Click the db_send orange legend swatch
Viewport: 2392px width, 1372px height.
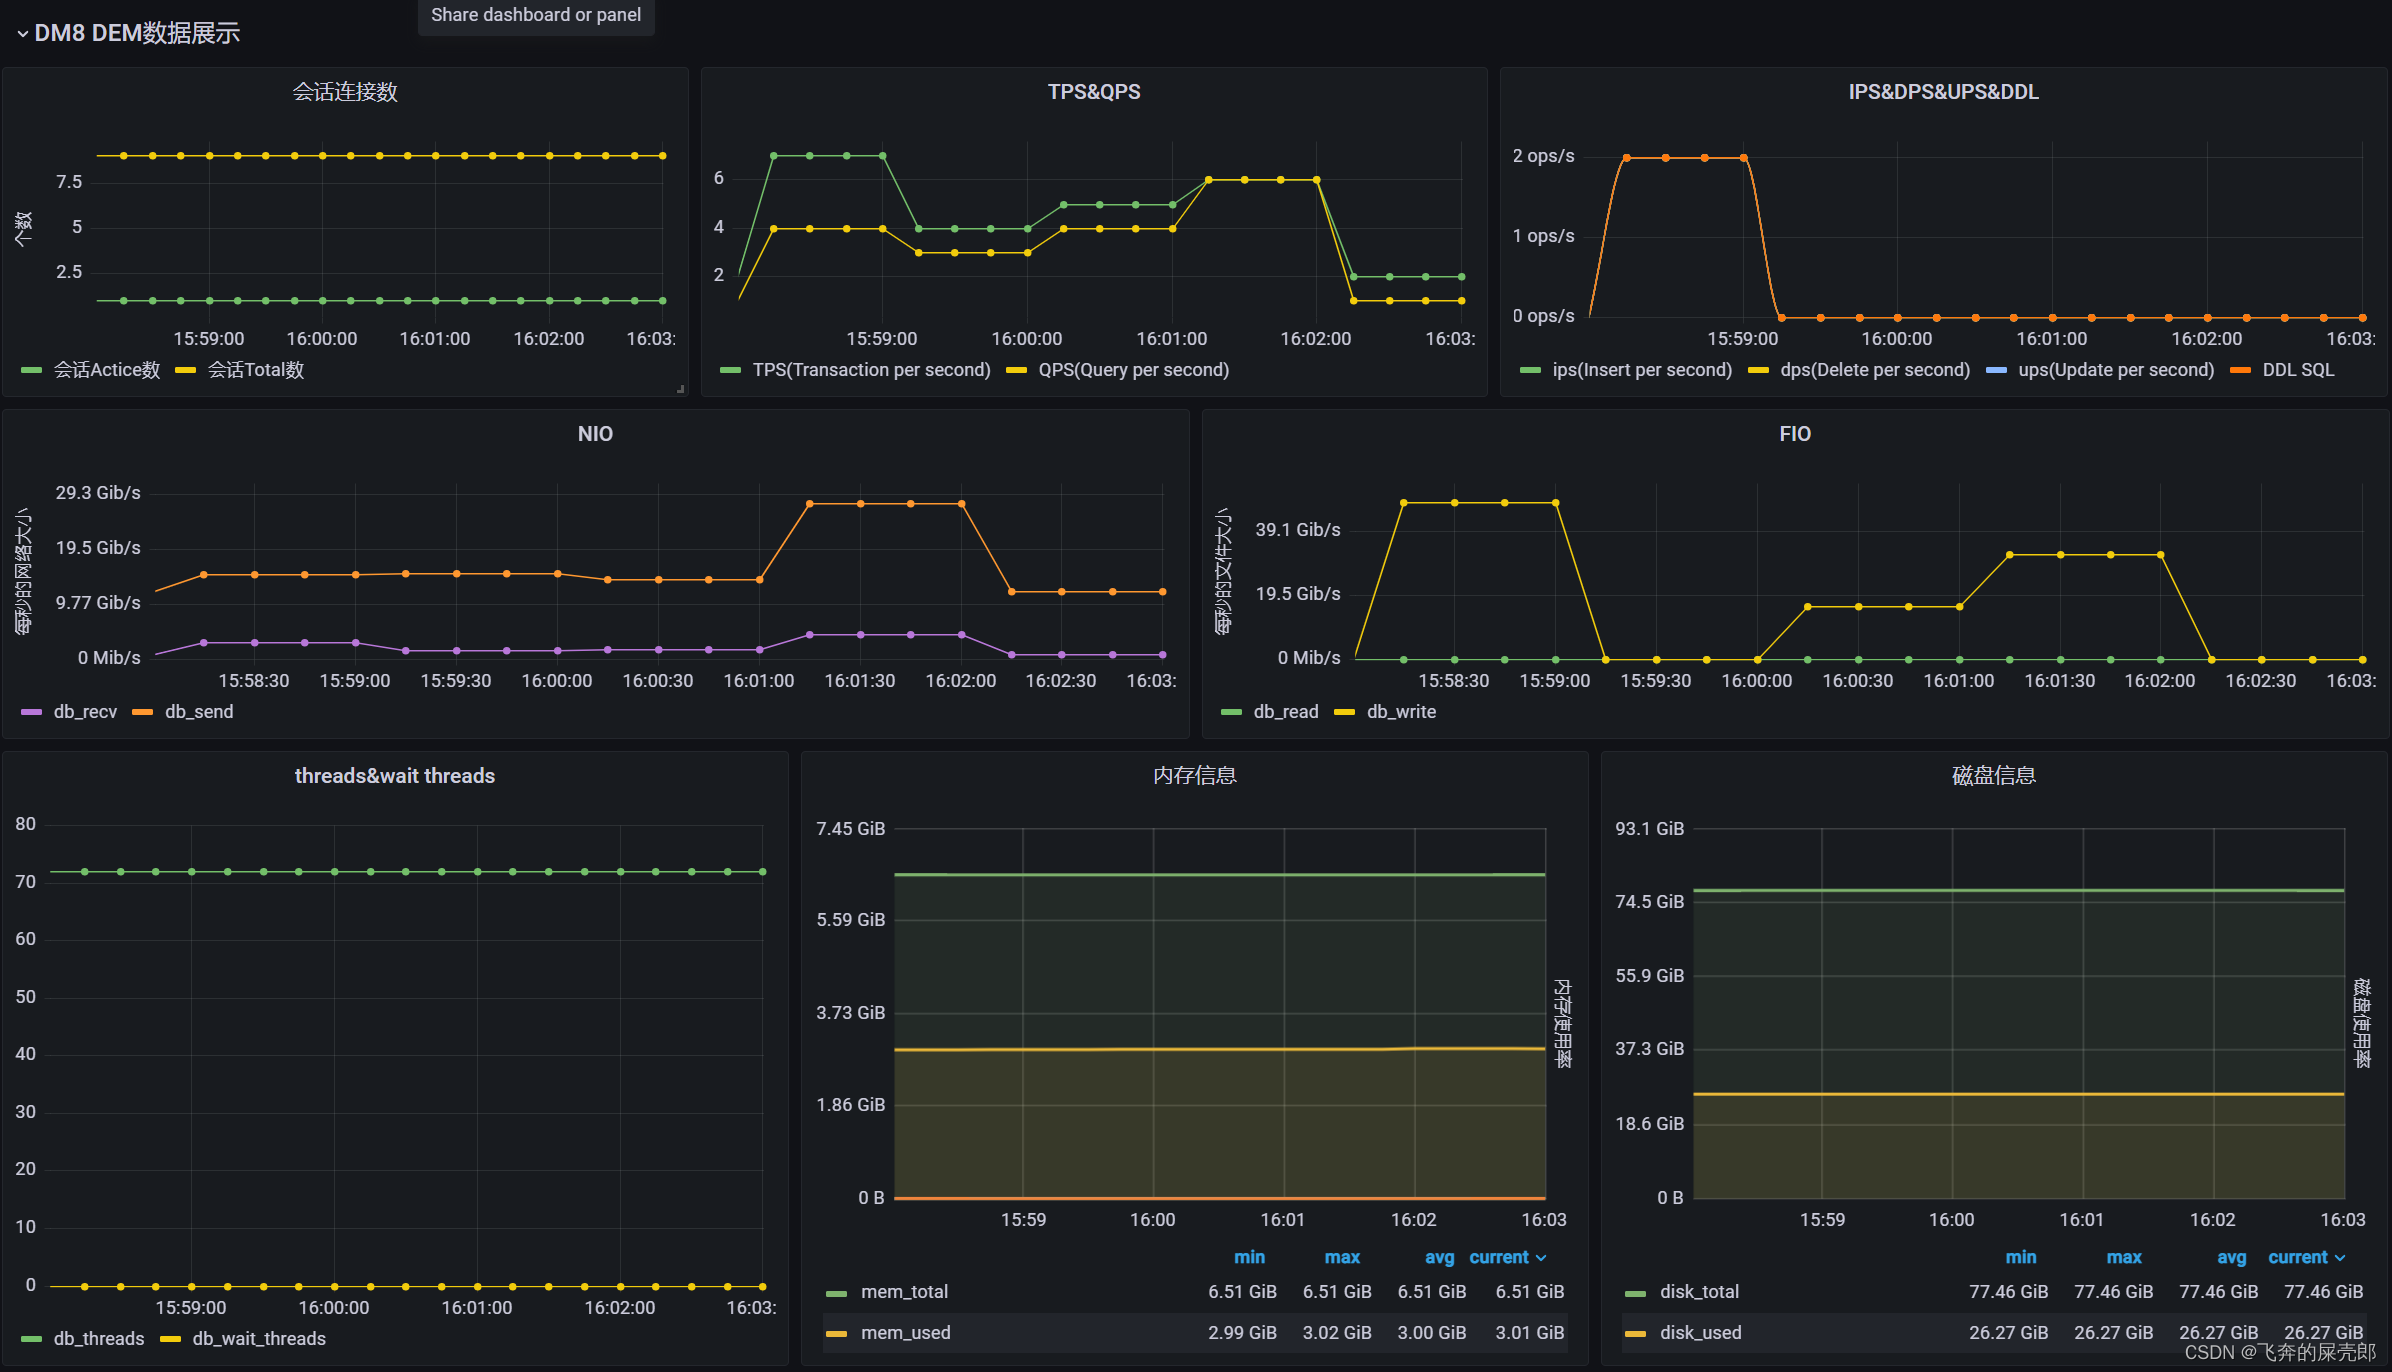[x=142, y=712]
